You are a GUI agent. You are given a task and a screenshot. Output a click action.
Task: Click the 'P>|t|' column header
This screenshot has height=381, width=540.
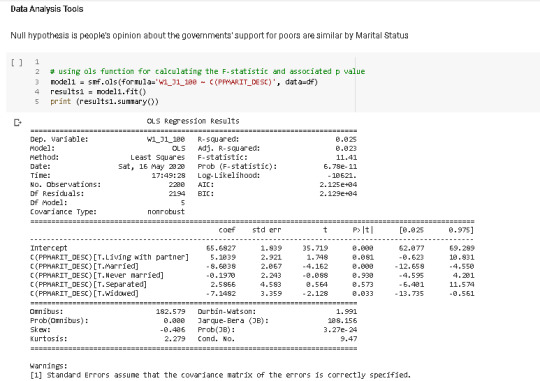point(363,230)
